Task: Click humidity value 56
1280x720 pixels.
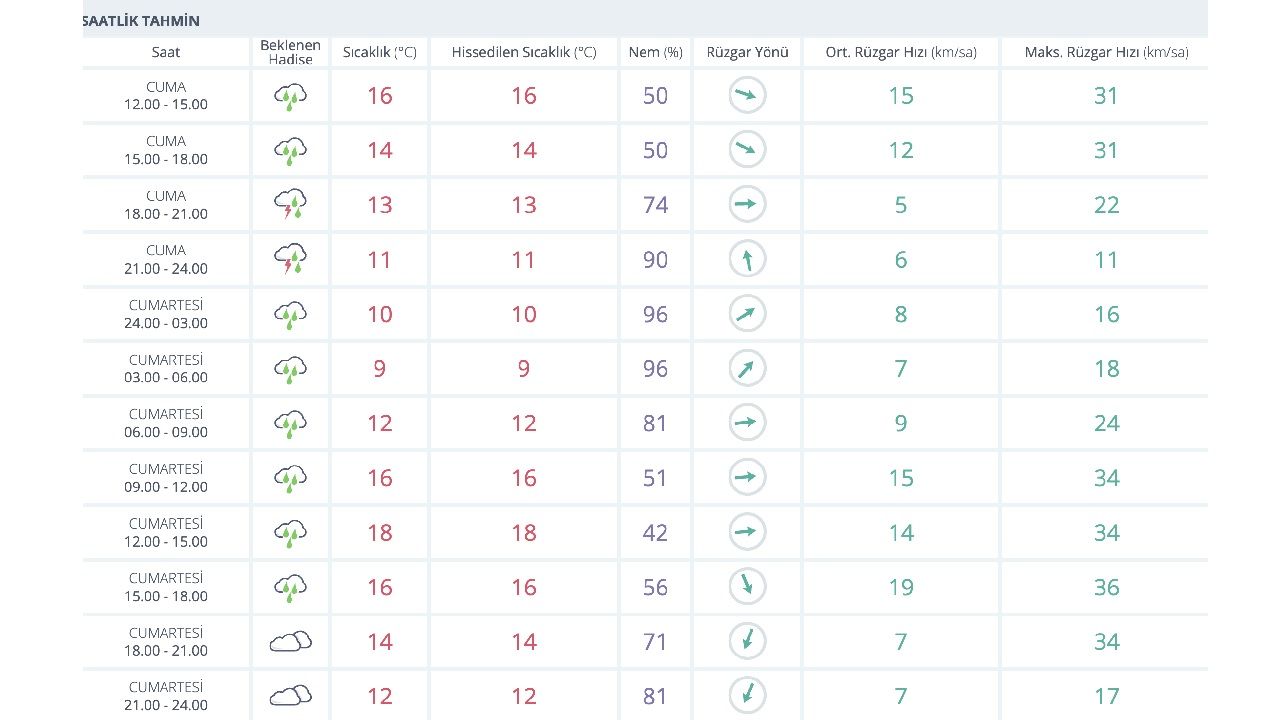Action: 655,587
